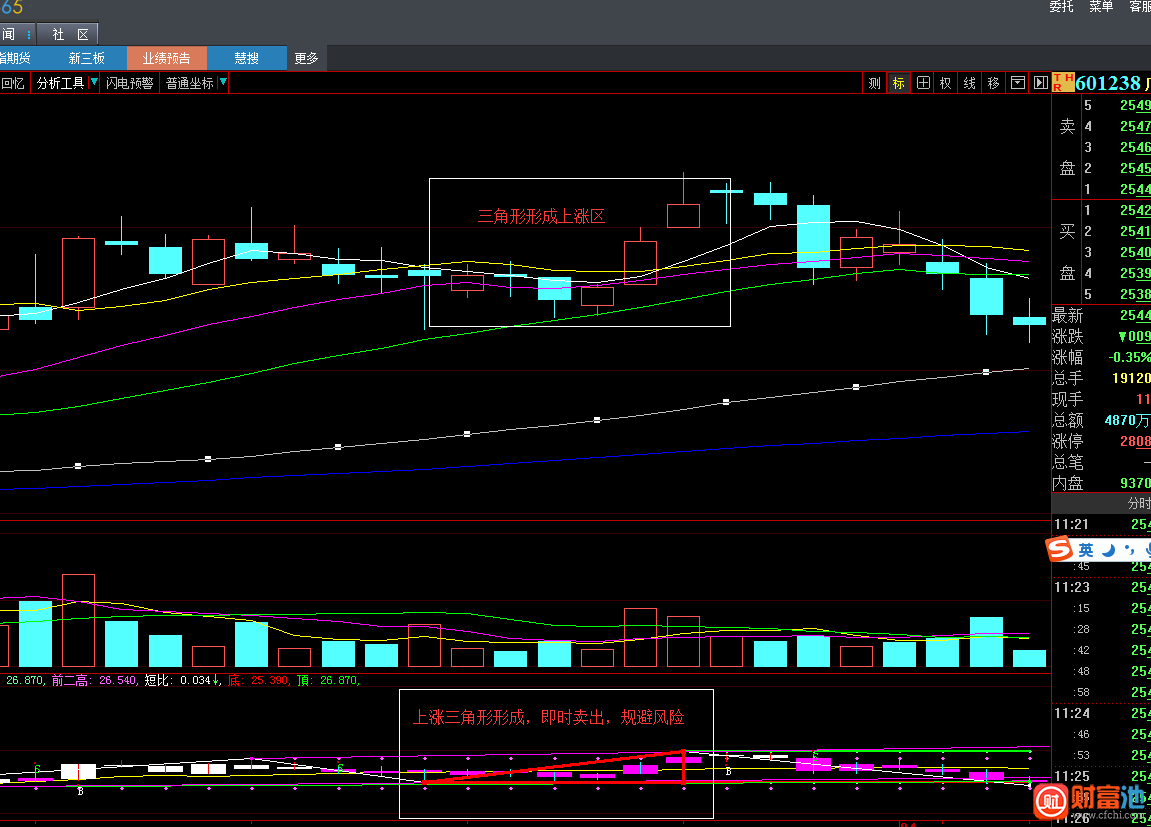The width and height of the screenshot is (1151, 827).
Task: Click the 矩比: 0.034 indicator value
Action: [x=181, y=680]
